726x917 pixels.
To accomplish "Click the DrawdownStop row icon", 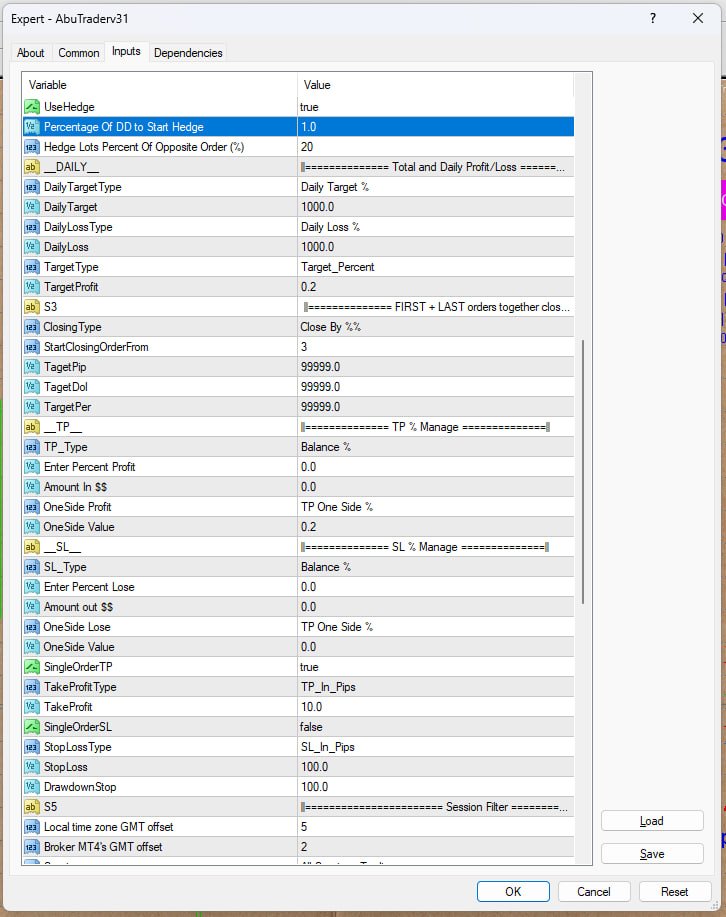I will click(32, 787).
